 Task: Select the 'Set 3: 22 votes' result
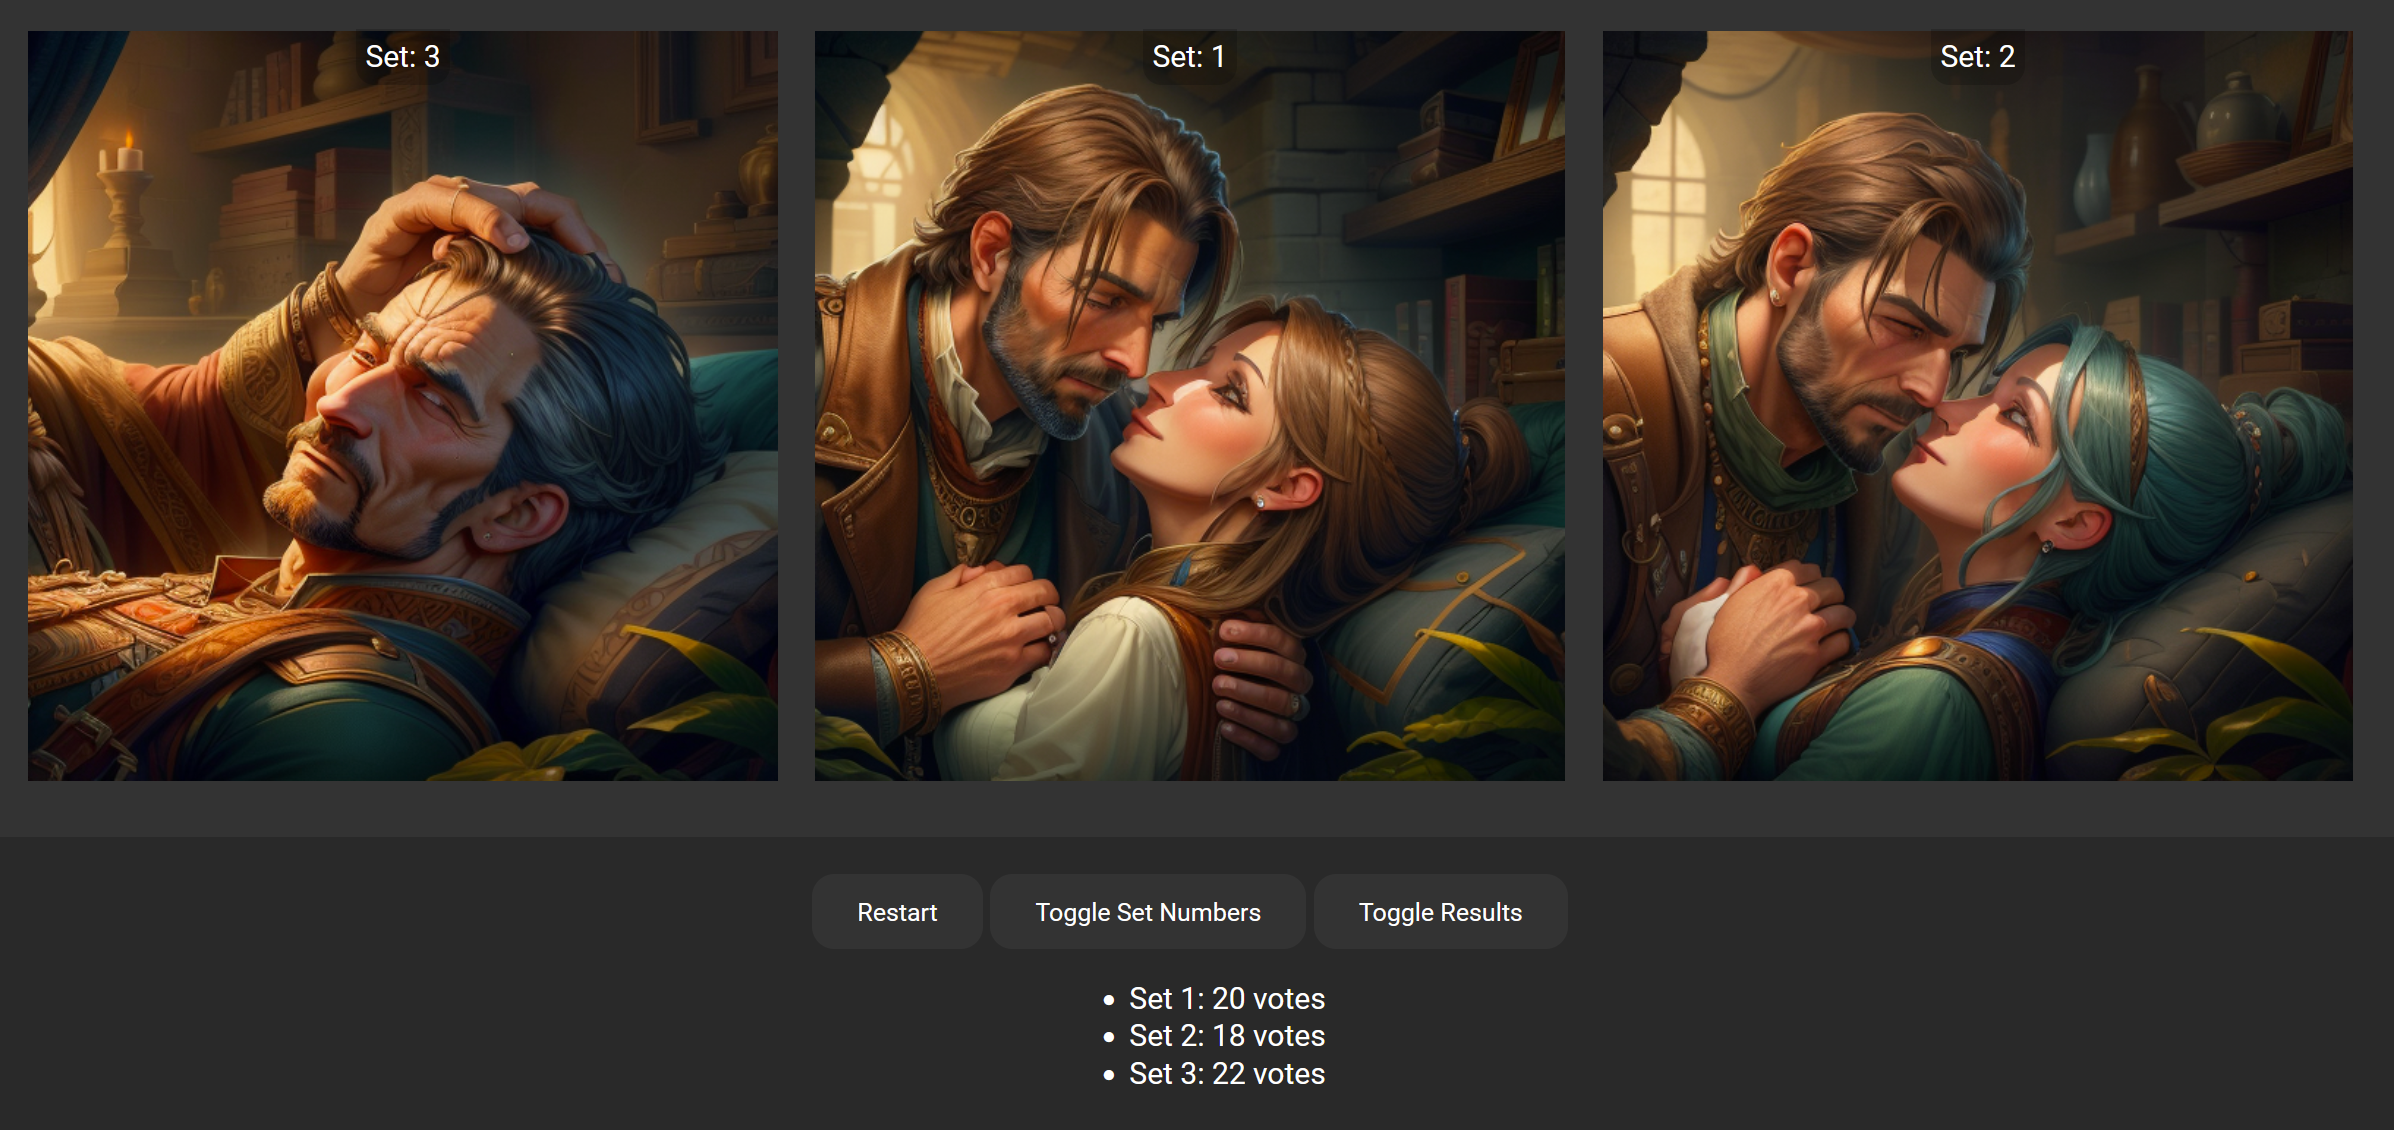point(1226,1074)
